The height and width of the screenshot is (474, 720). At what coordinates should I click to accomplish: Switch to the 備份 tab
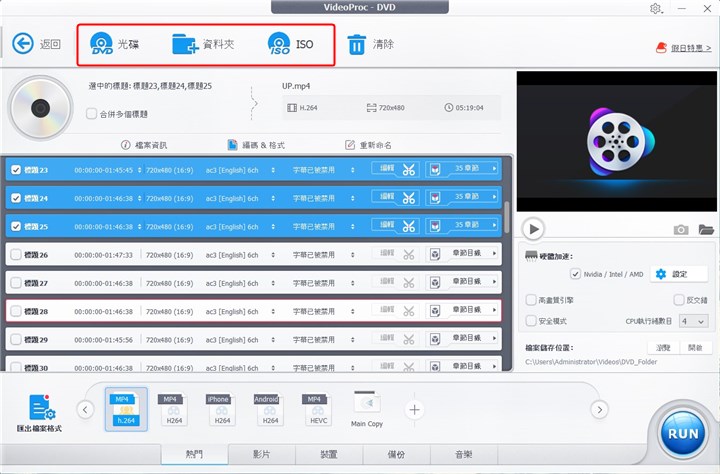(x=396, y=454)
